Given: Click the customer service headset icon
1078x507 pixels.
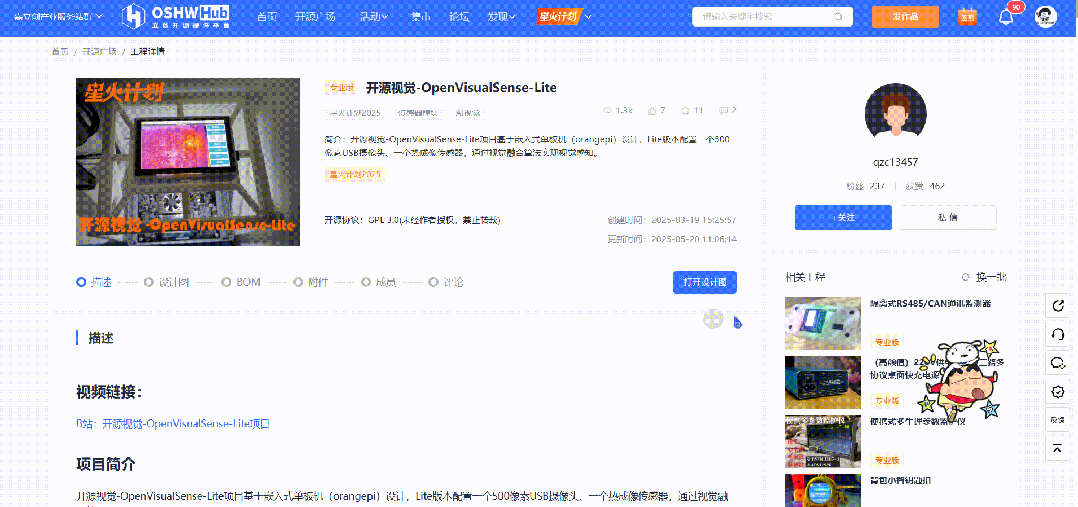Looking at the screenshot, I should [1057, 334].
